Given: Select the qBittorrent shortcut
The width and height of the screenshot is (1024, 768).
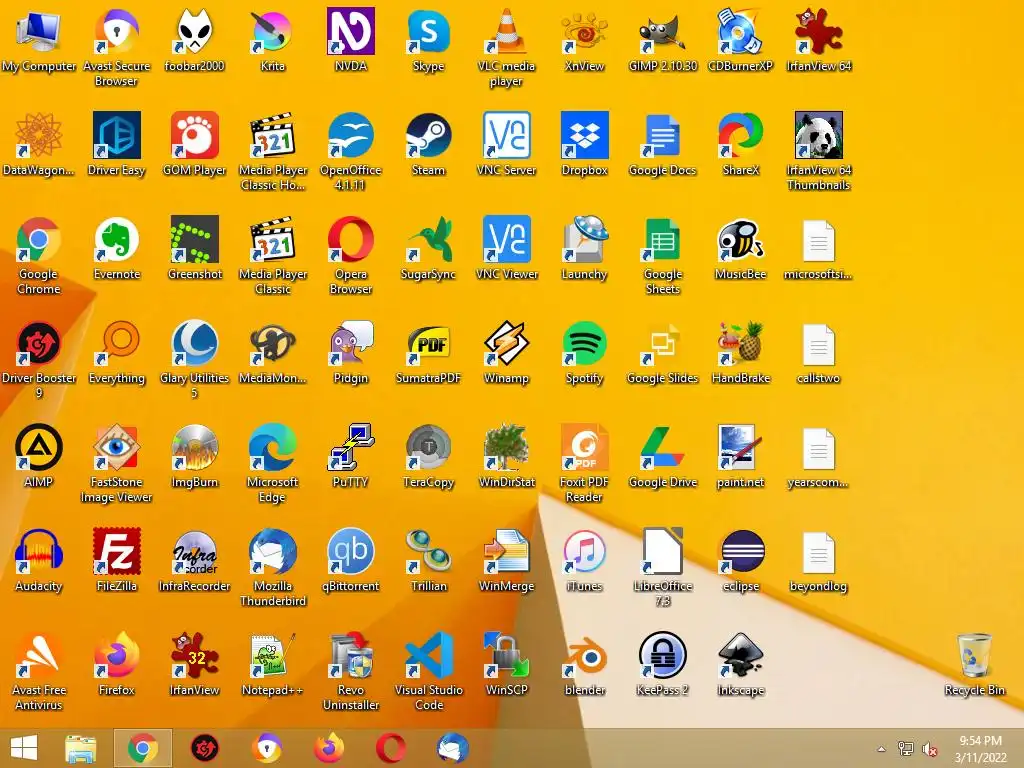Looking at the screenshot, I should [x=351, y=560].
